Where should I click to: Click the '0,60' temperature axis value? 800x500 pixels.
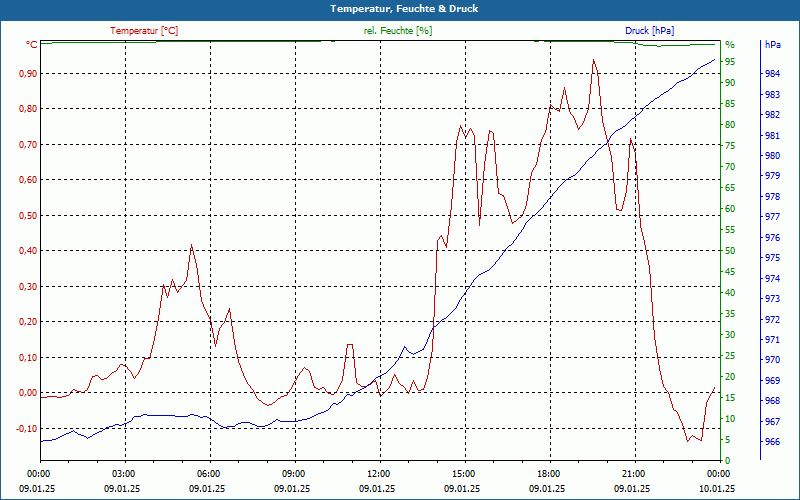click(29, 180)
